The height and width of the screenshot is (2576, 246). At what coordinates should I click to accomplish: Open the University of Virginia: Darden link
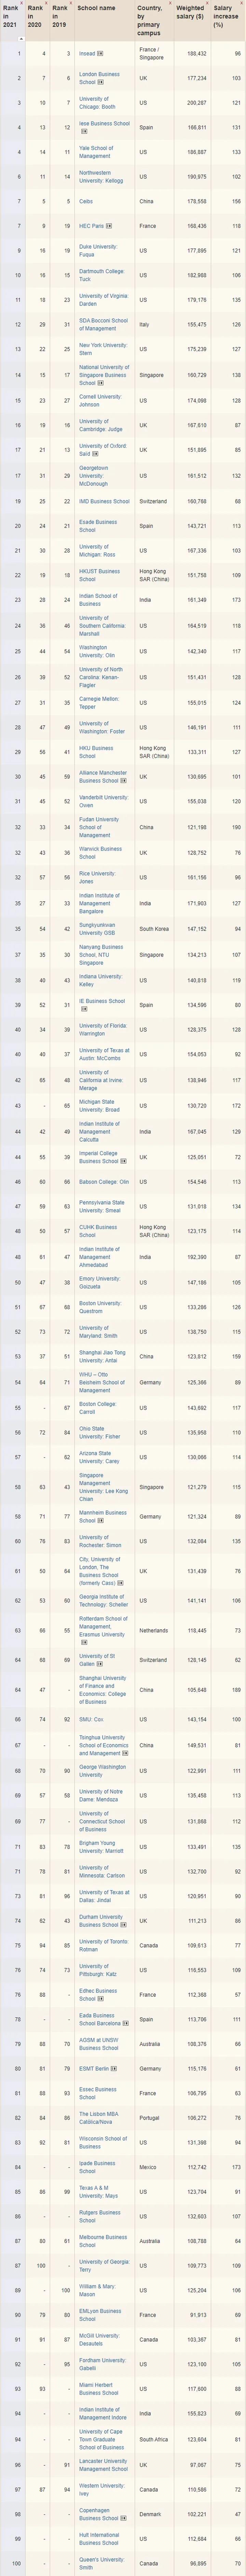103,299
